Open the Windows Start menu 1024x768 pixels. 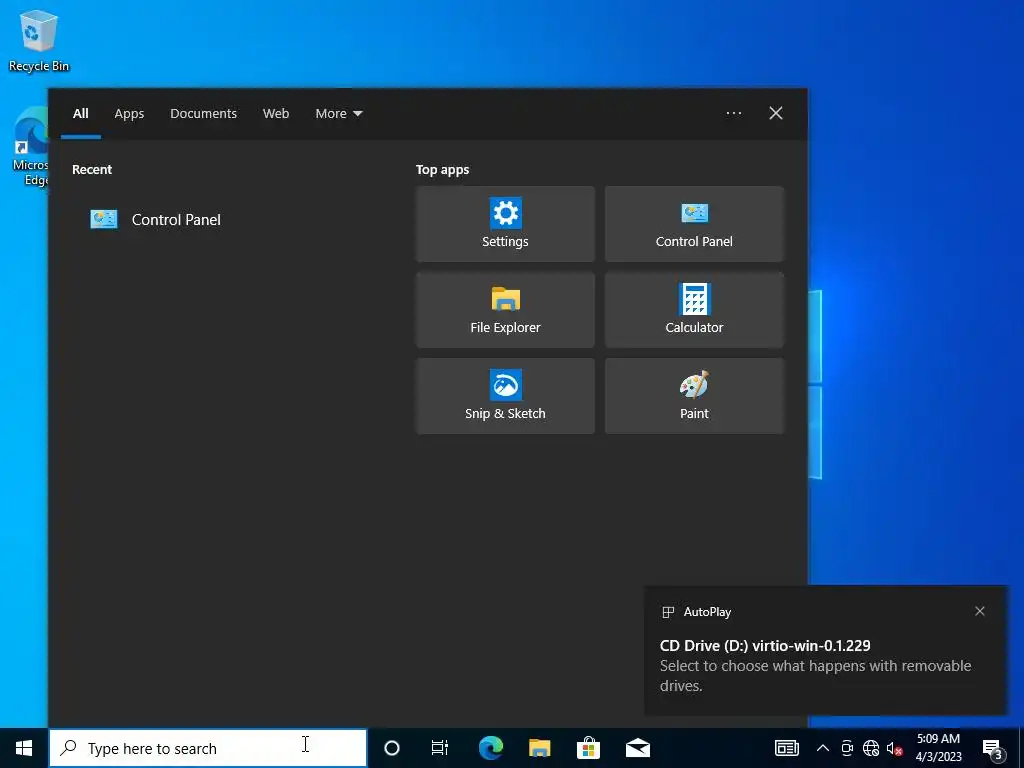tap(24, 748)
